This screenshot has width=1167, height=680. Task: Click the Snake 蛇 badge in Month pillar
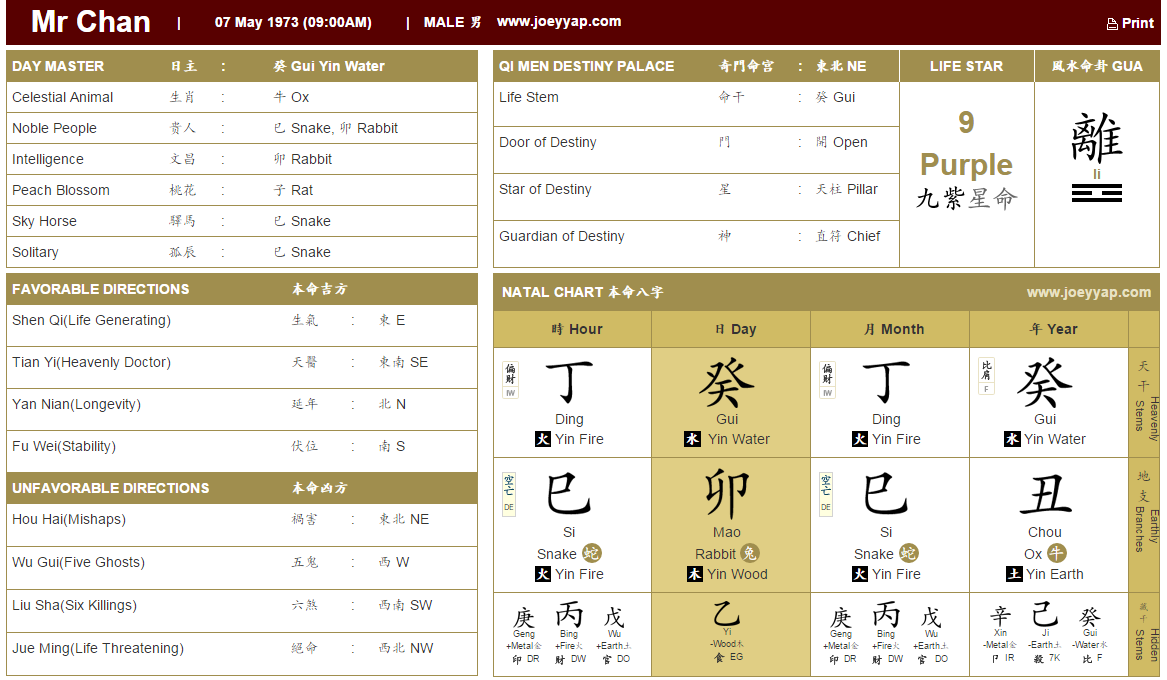pos(908,553)
